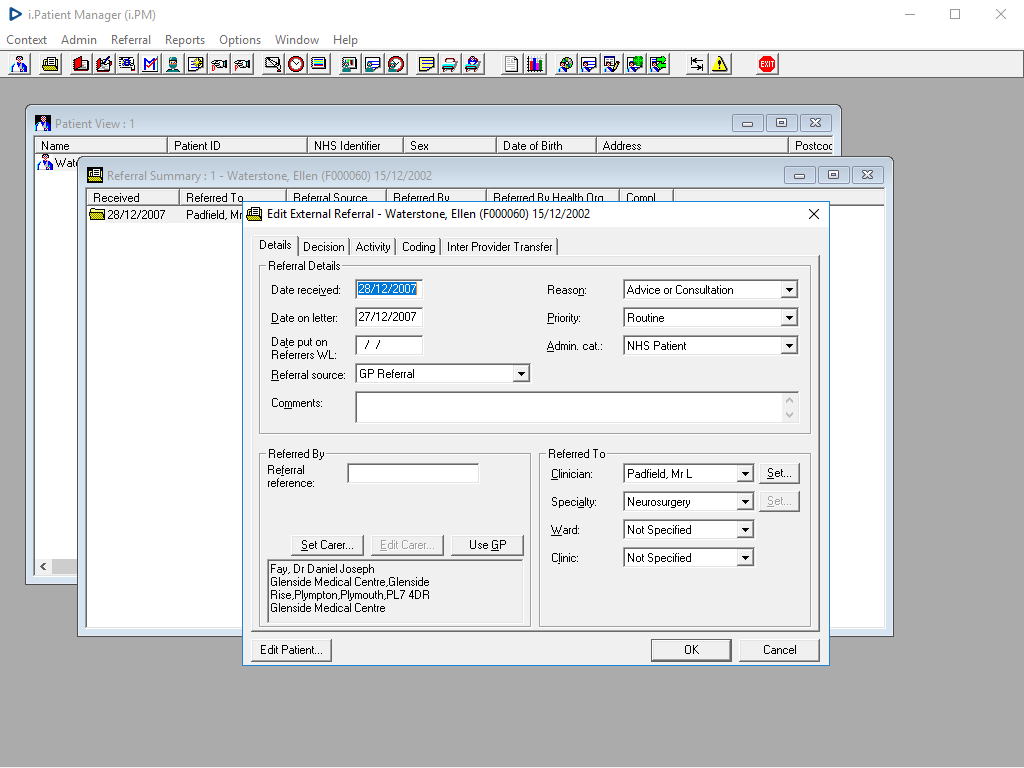Click the blue M toolbar icon
This screenshot has height=768, width=1024.
[150, 64]
